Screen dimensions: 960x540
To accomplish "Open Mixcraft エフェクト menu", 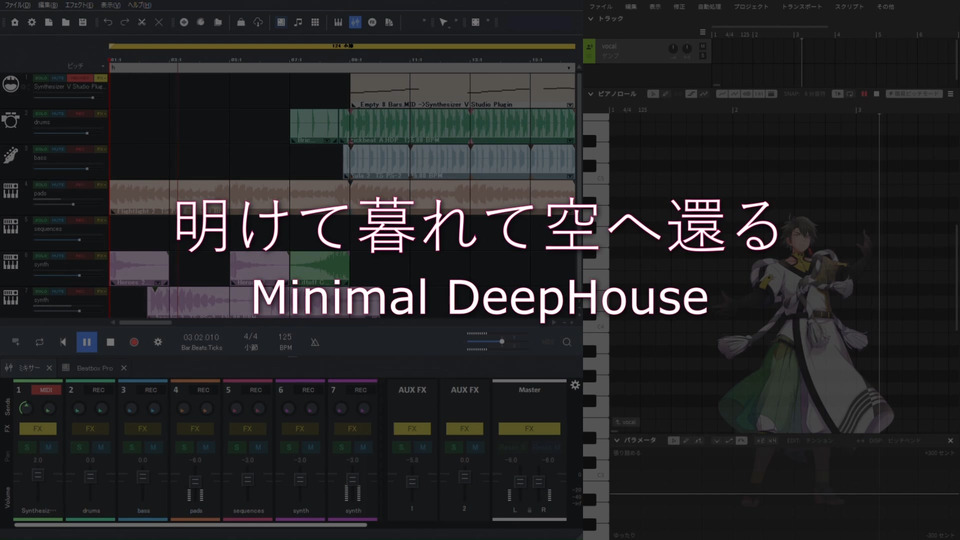I will click(x=79, y=5).
